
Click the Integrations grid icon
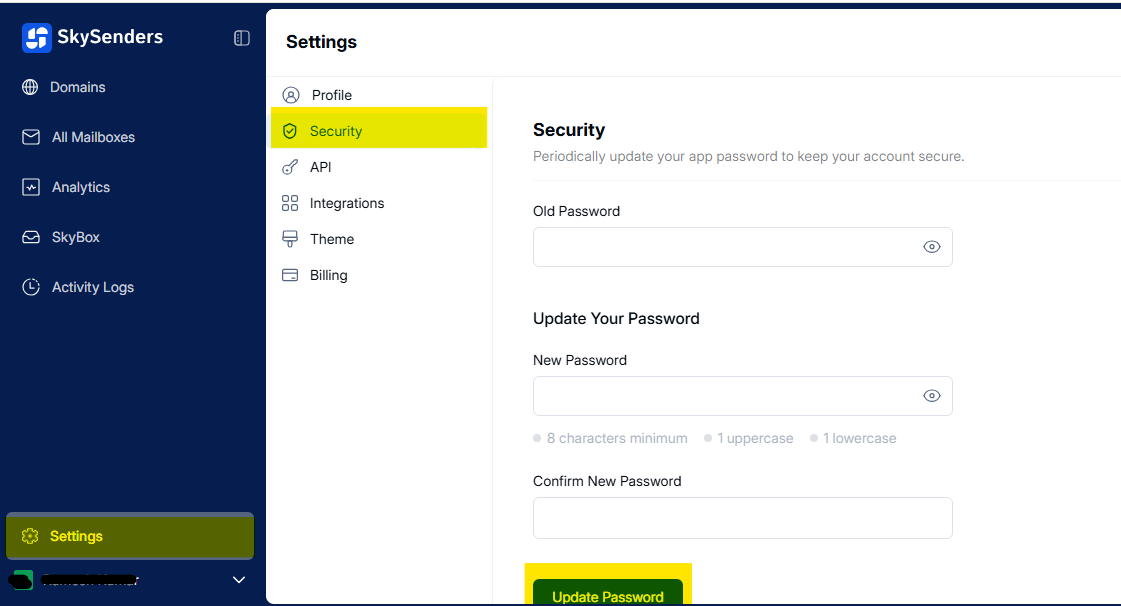[290, 203]
